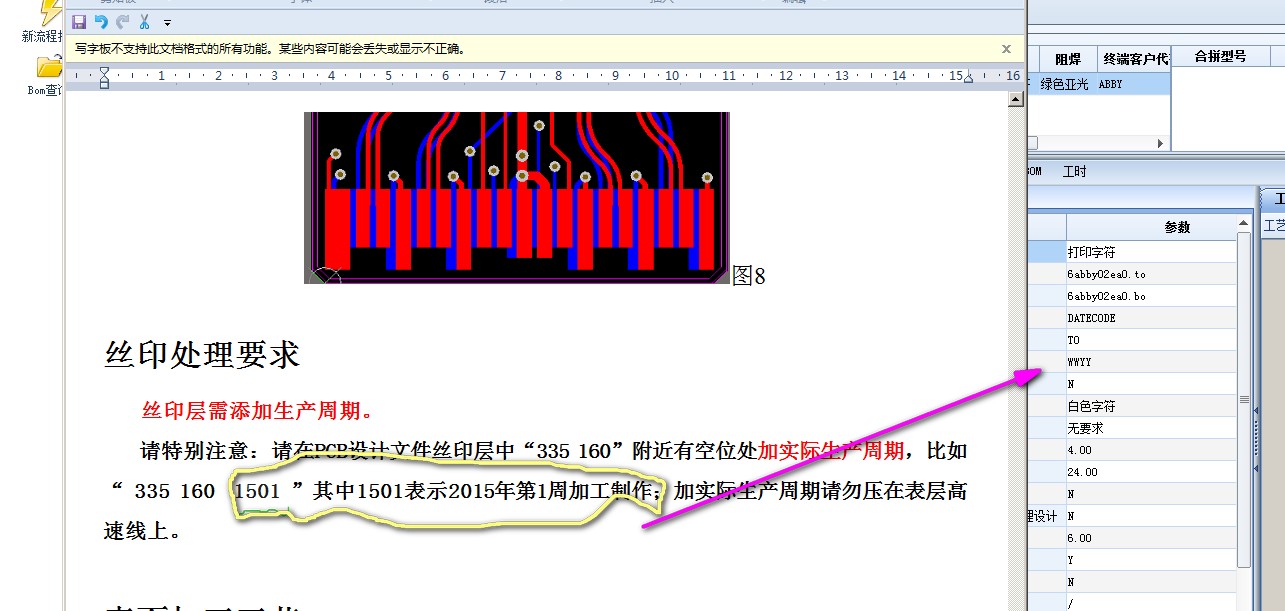Click the parameter list scrollbar thumb
The height and width of the screenshot is (611, 1285).
pyautogui.click(x=1244, y=400)
